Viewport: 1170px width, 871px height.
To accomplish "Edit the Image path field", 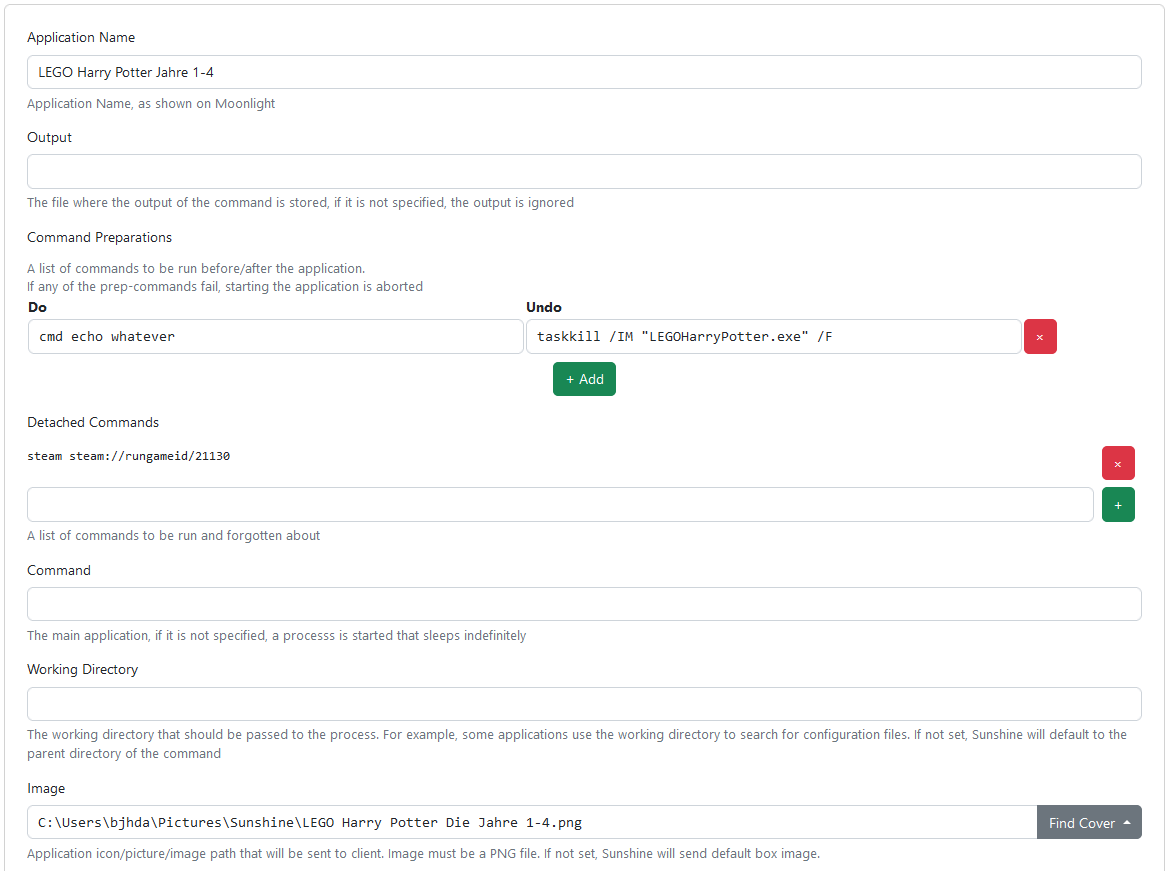I will pos(532,822).
